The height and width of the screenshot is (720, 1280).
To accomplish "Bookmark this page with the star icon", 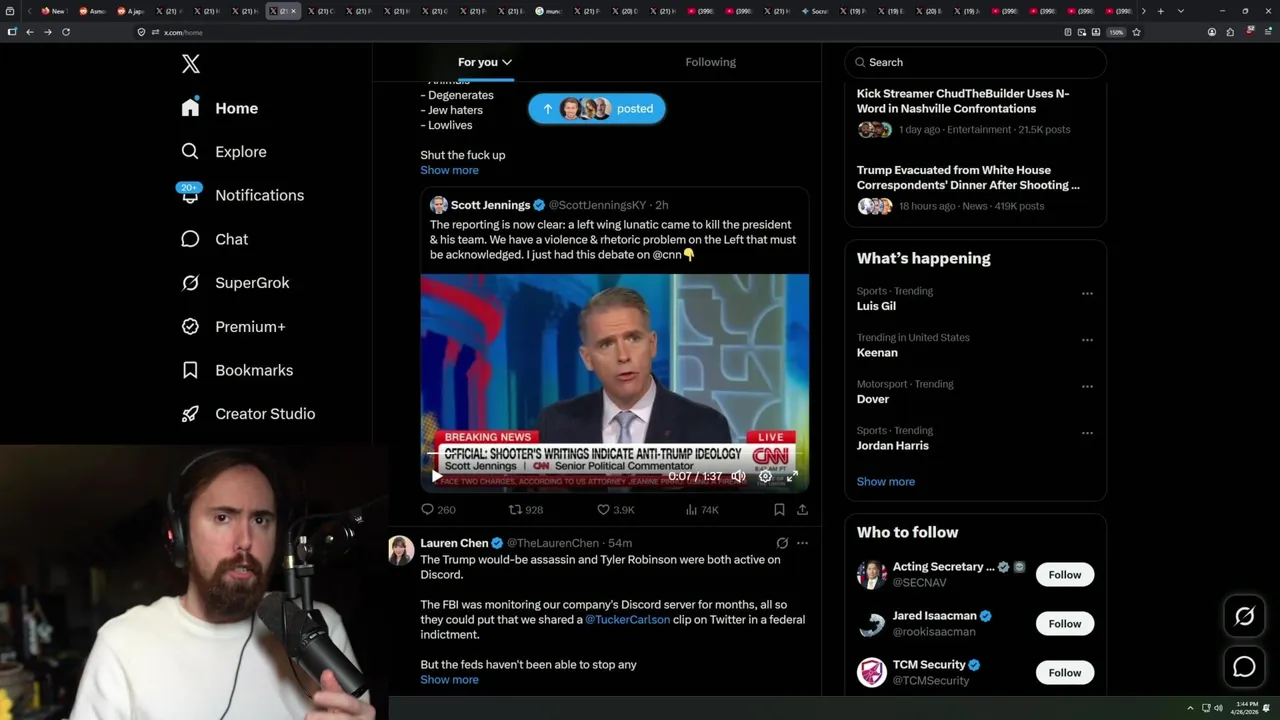I will click(1137, 32).
